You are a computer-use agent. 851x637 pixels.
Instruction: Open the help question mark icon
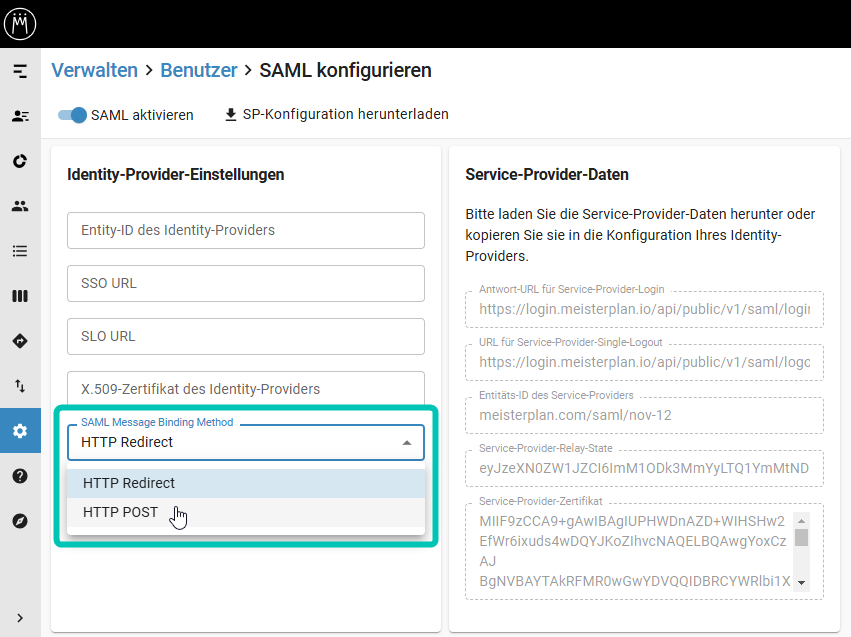pyautogui.click(x=20, y=476)
